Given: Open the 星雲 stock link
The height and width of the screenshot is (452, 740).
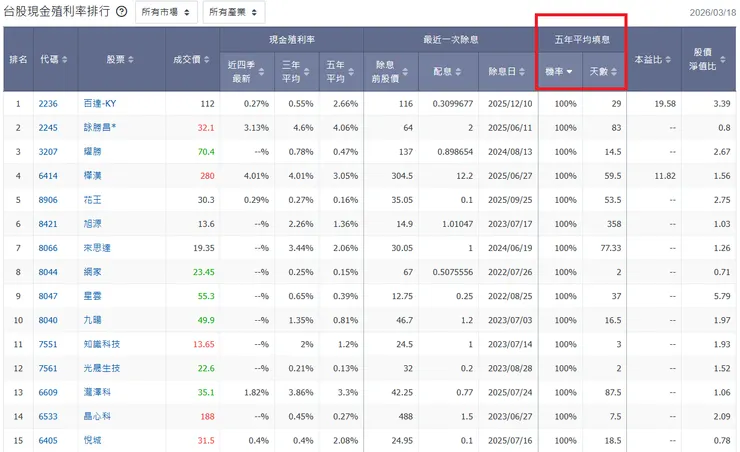Looking at the screenshot, I should [92, 296].
